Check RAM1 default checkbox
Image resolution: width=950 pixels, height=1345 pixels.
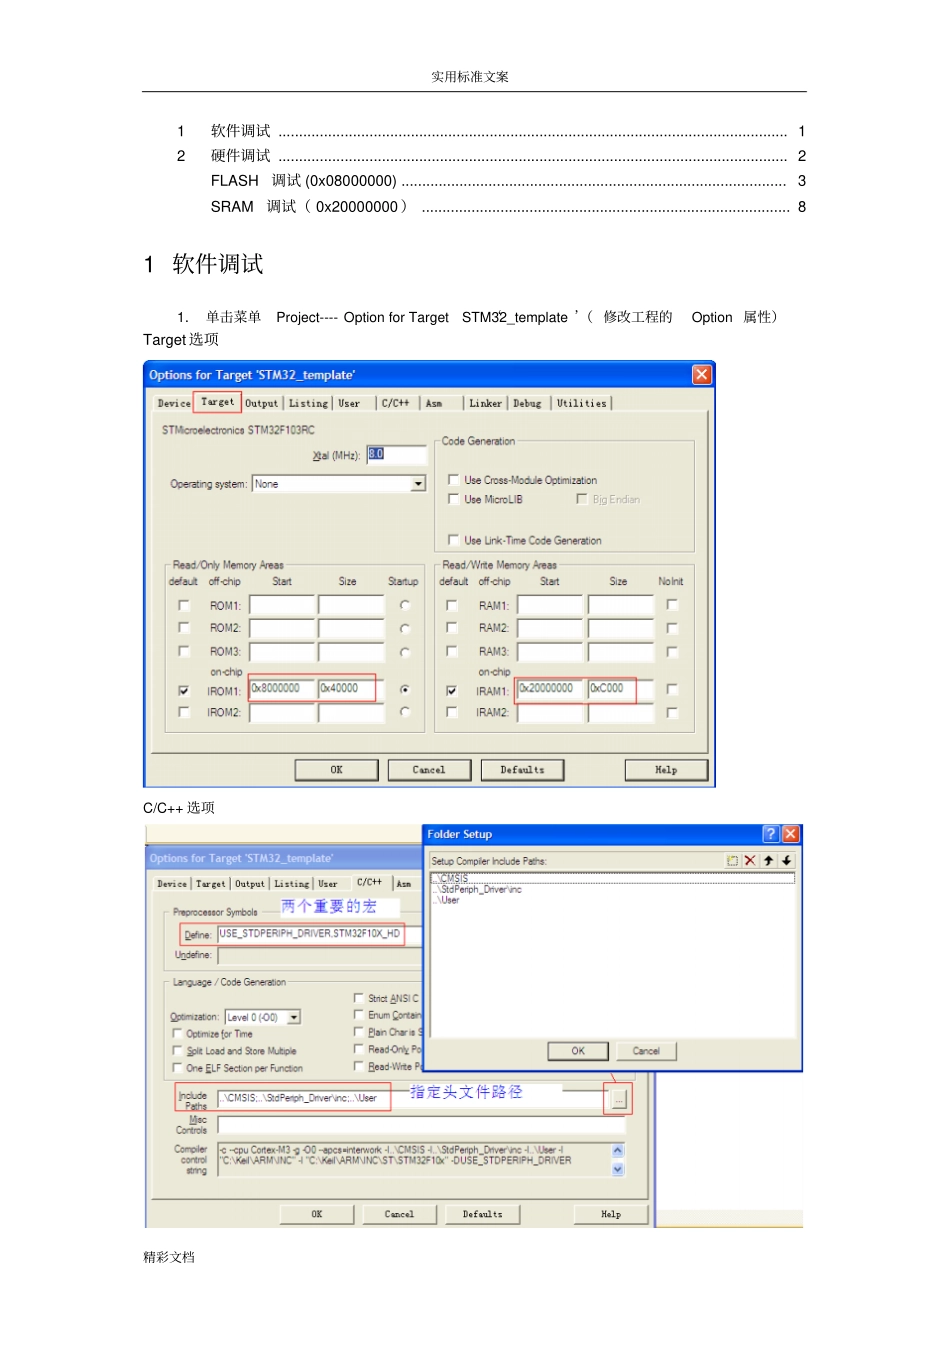[452, 605]
